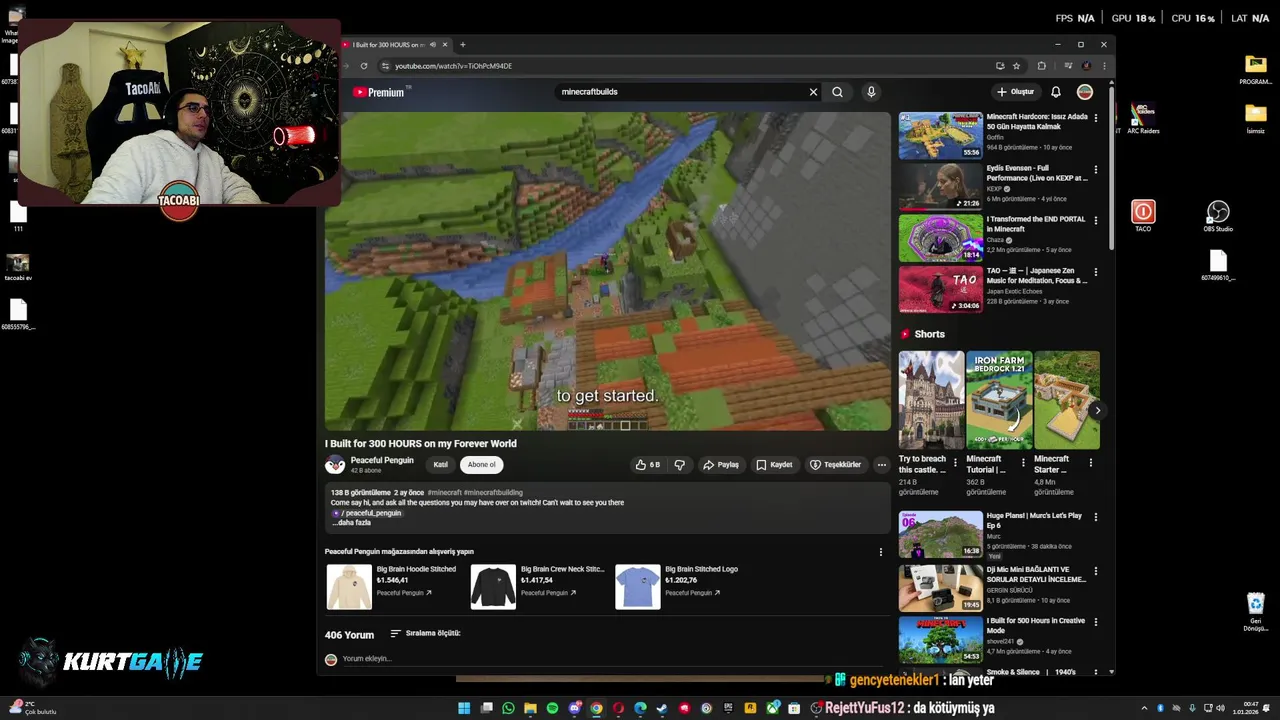Open Big Brain Crew Neck product
Screen dimensions: 1280x720
[538, 586]
